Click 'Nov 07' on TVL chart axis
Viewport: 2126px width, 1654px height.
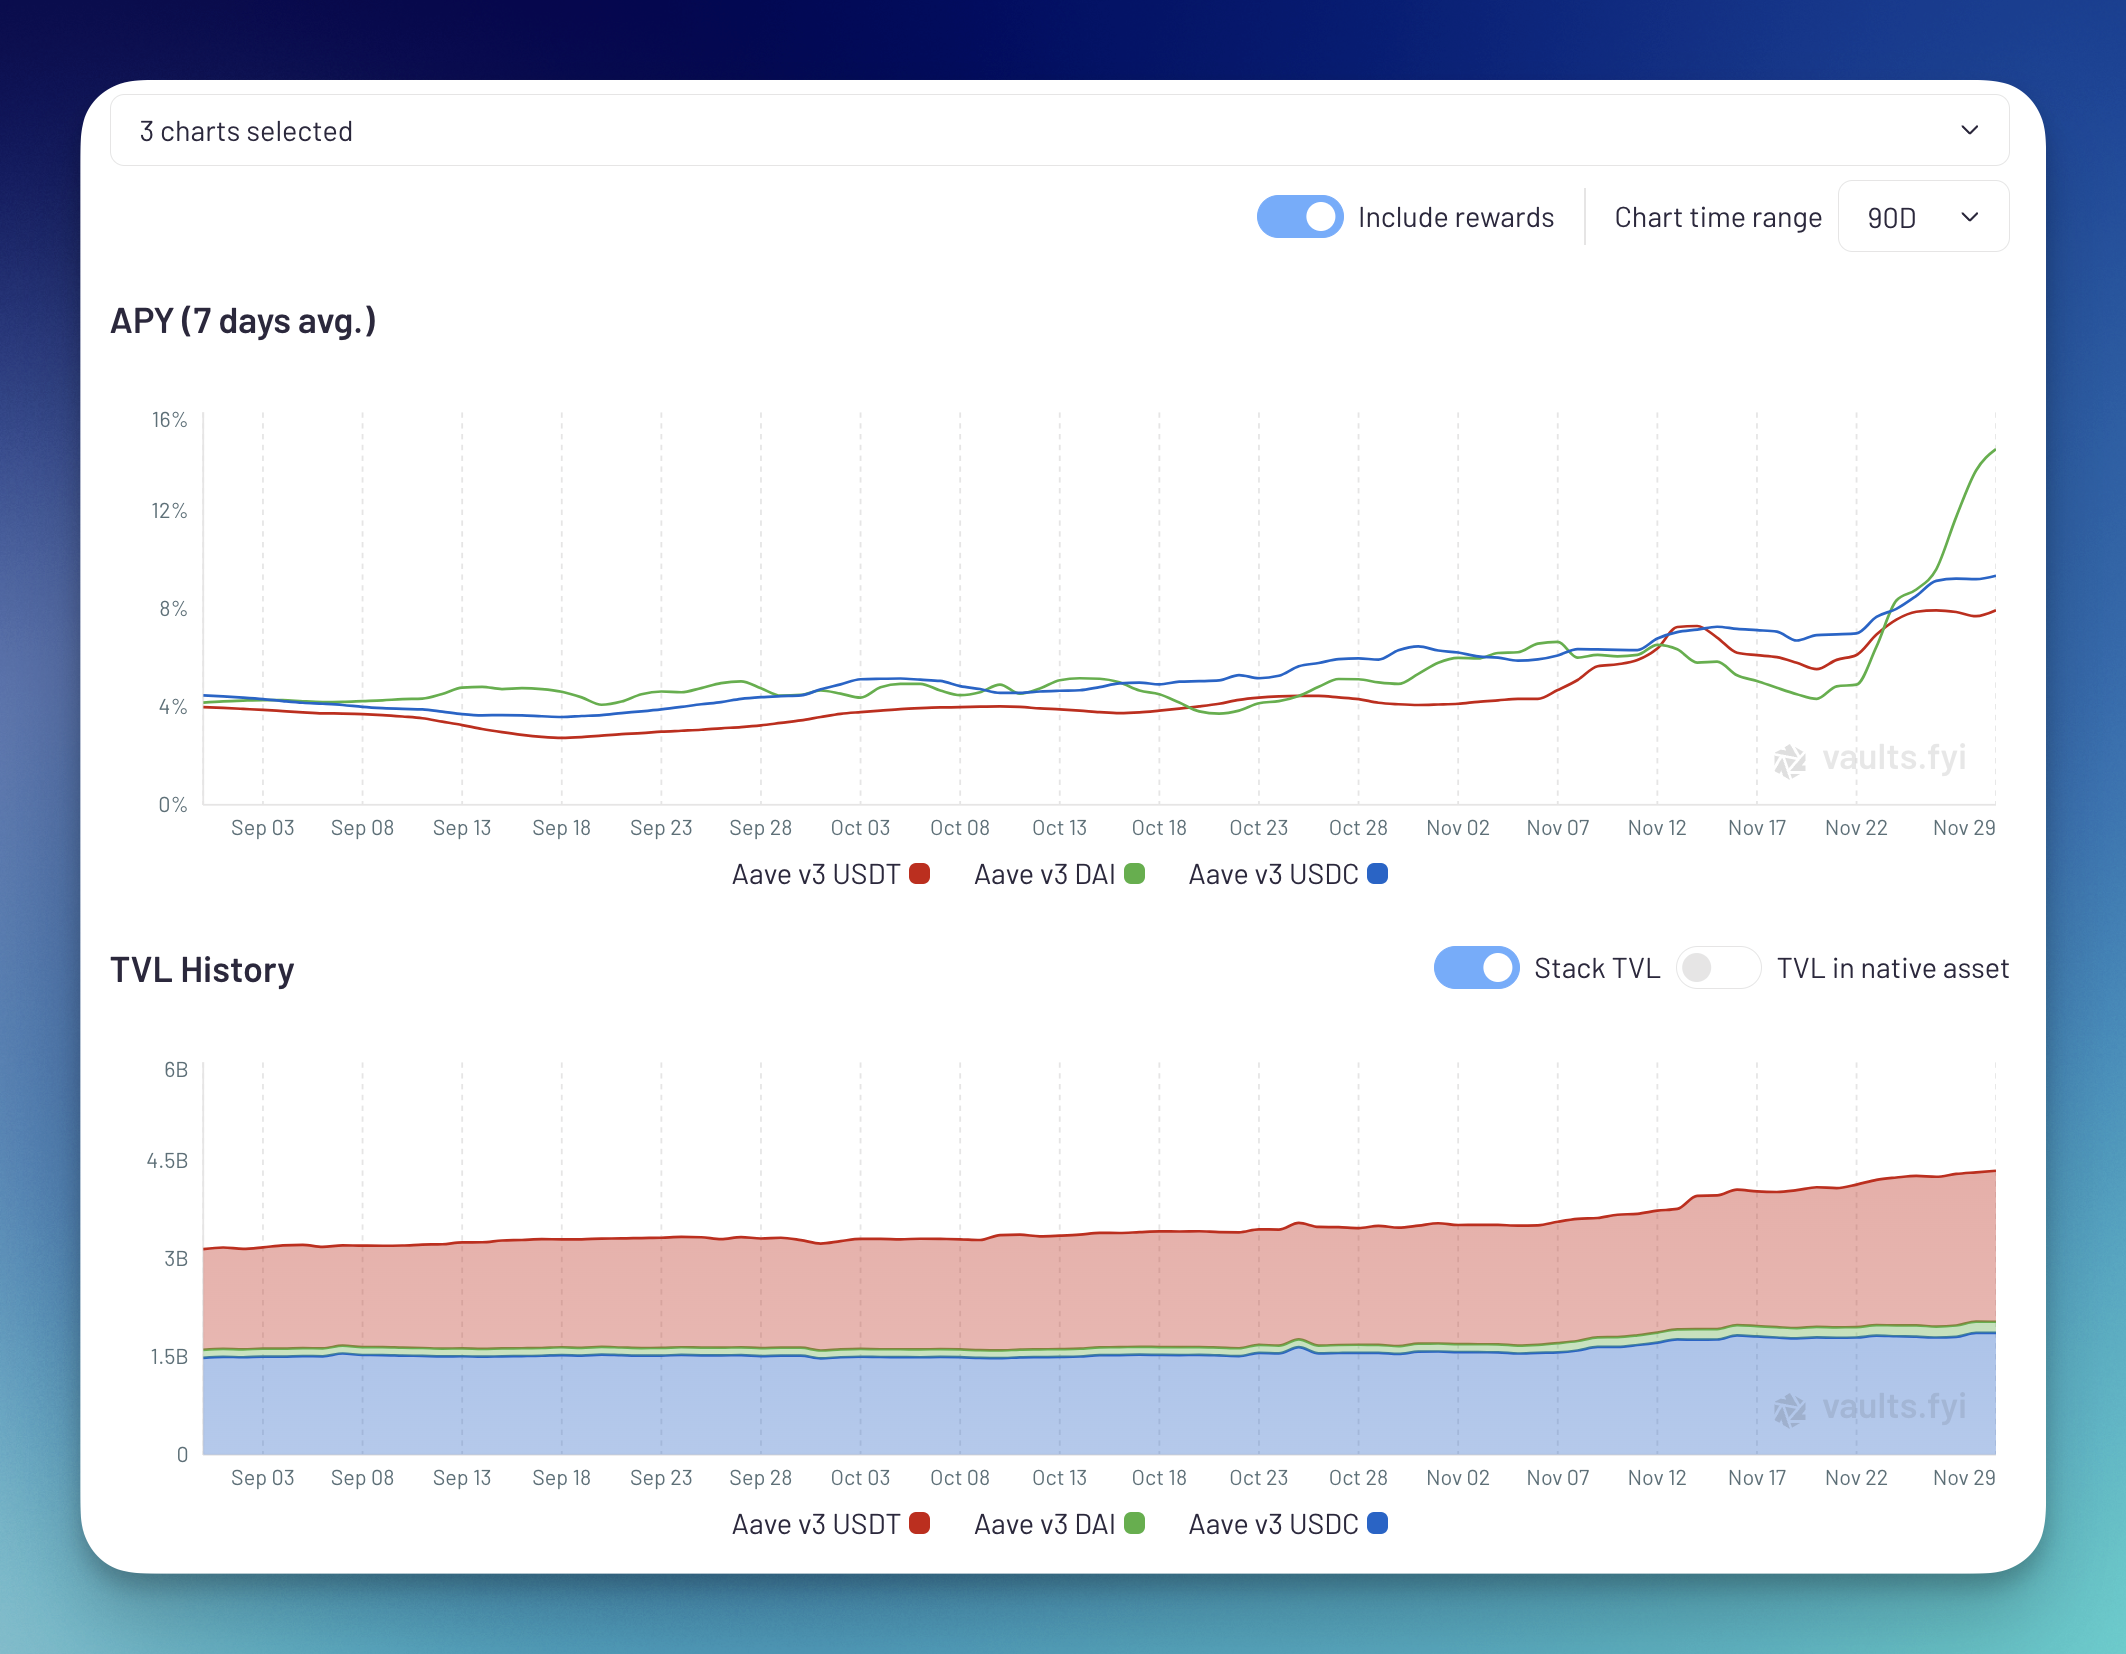point(1557,1478)
